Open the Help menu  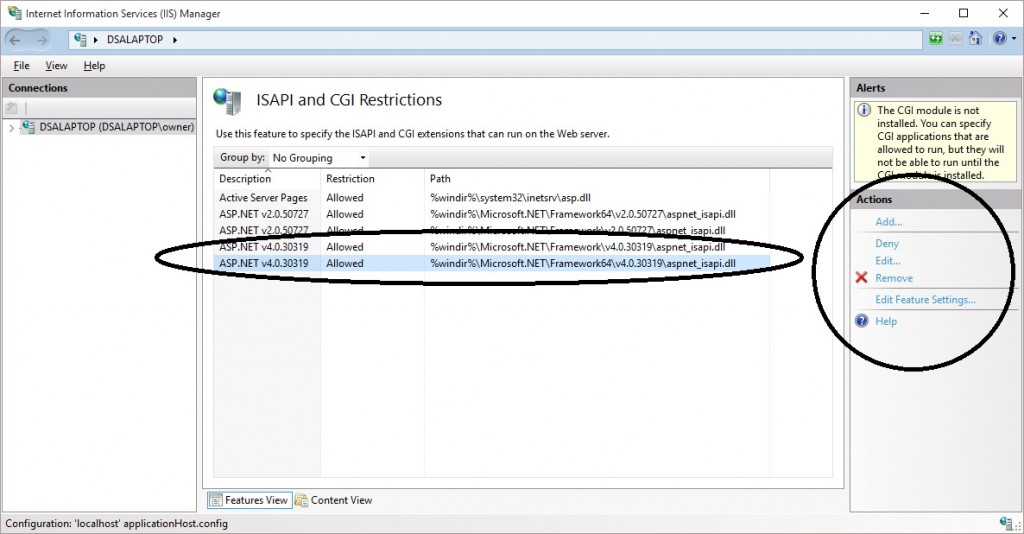[94, 65]
